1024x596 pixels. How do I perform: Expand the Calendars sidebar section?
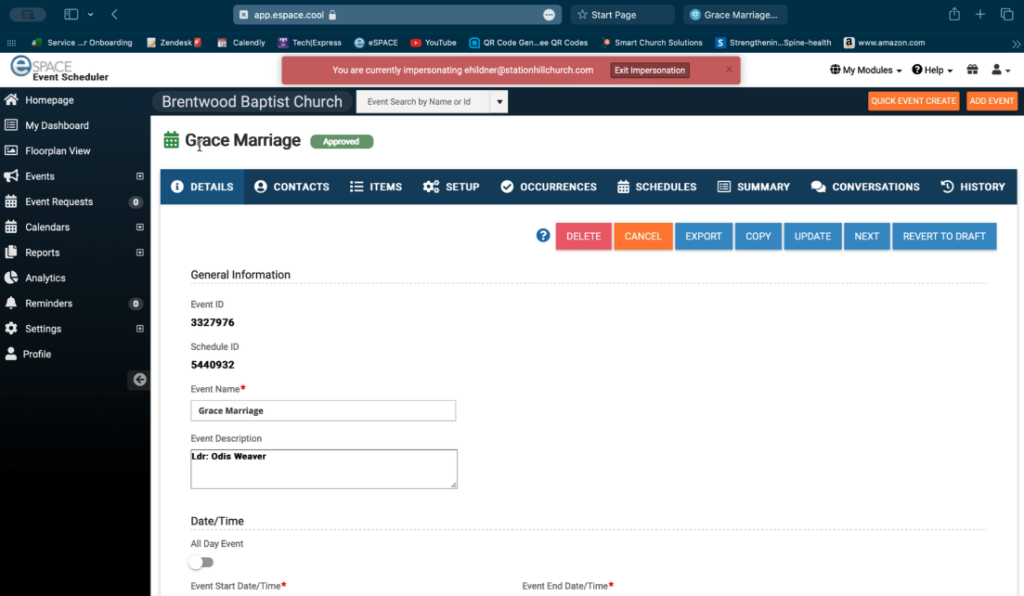pos(140,227)
